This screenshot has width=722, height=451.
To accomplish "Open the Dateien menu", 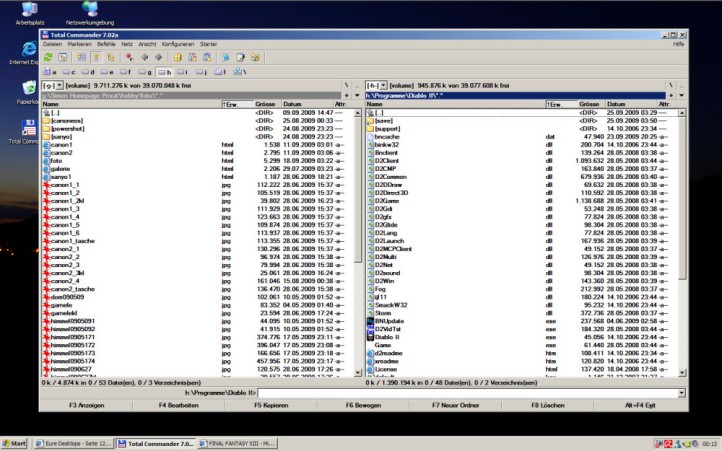I will click(52, 44).
